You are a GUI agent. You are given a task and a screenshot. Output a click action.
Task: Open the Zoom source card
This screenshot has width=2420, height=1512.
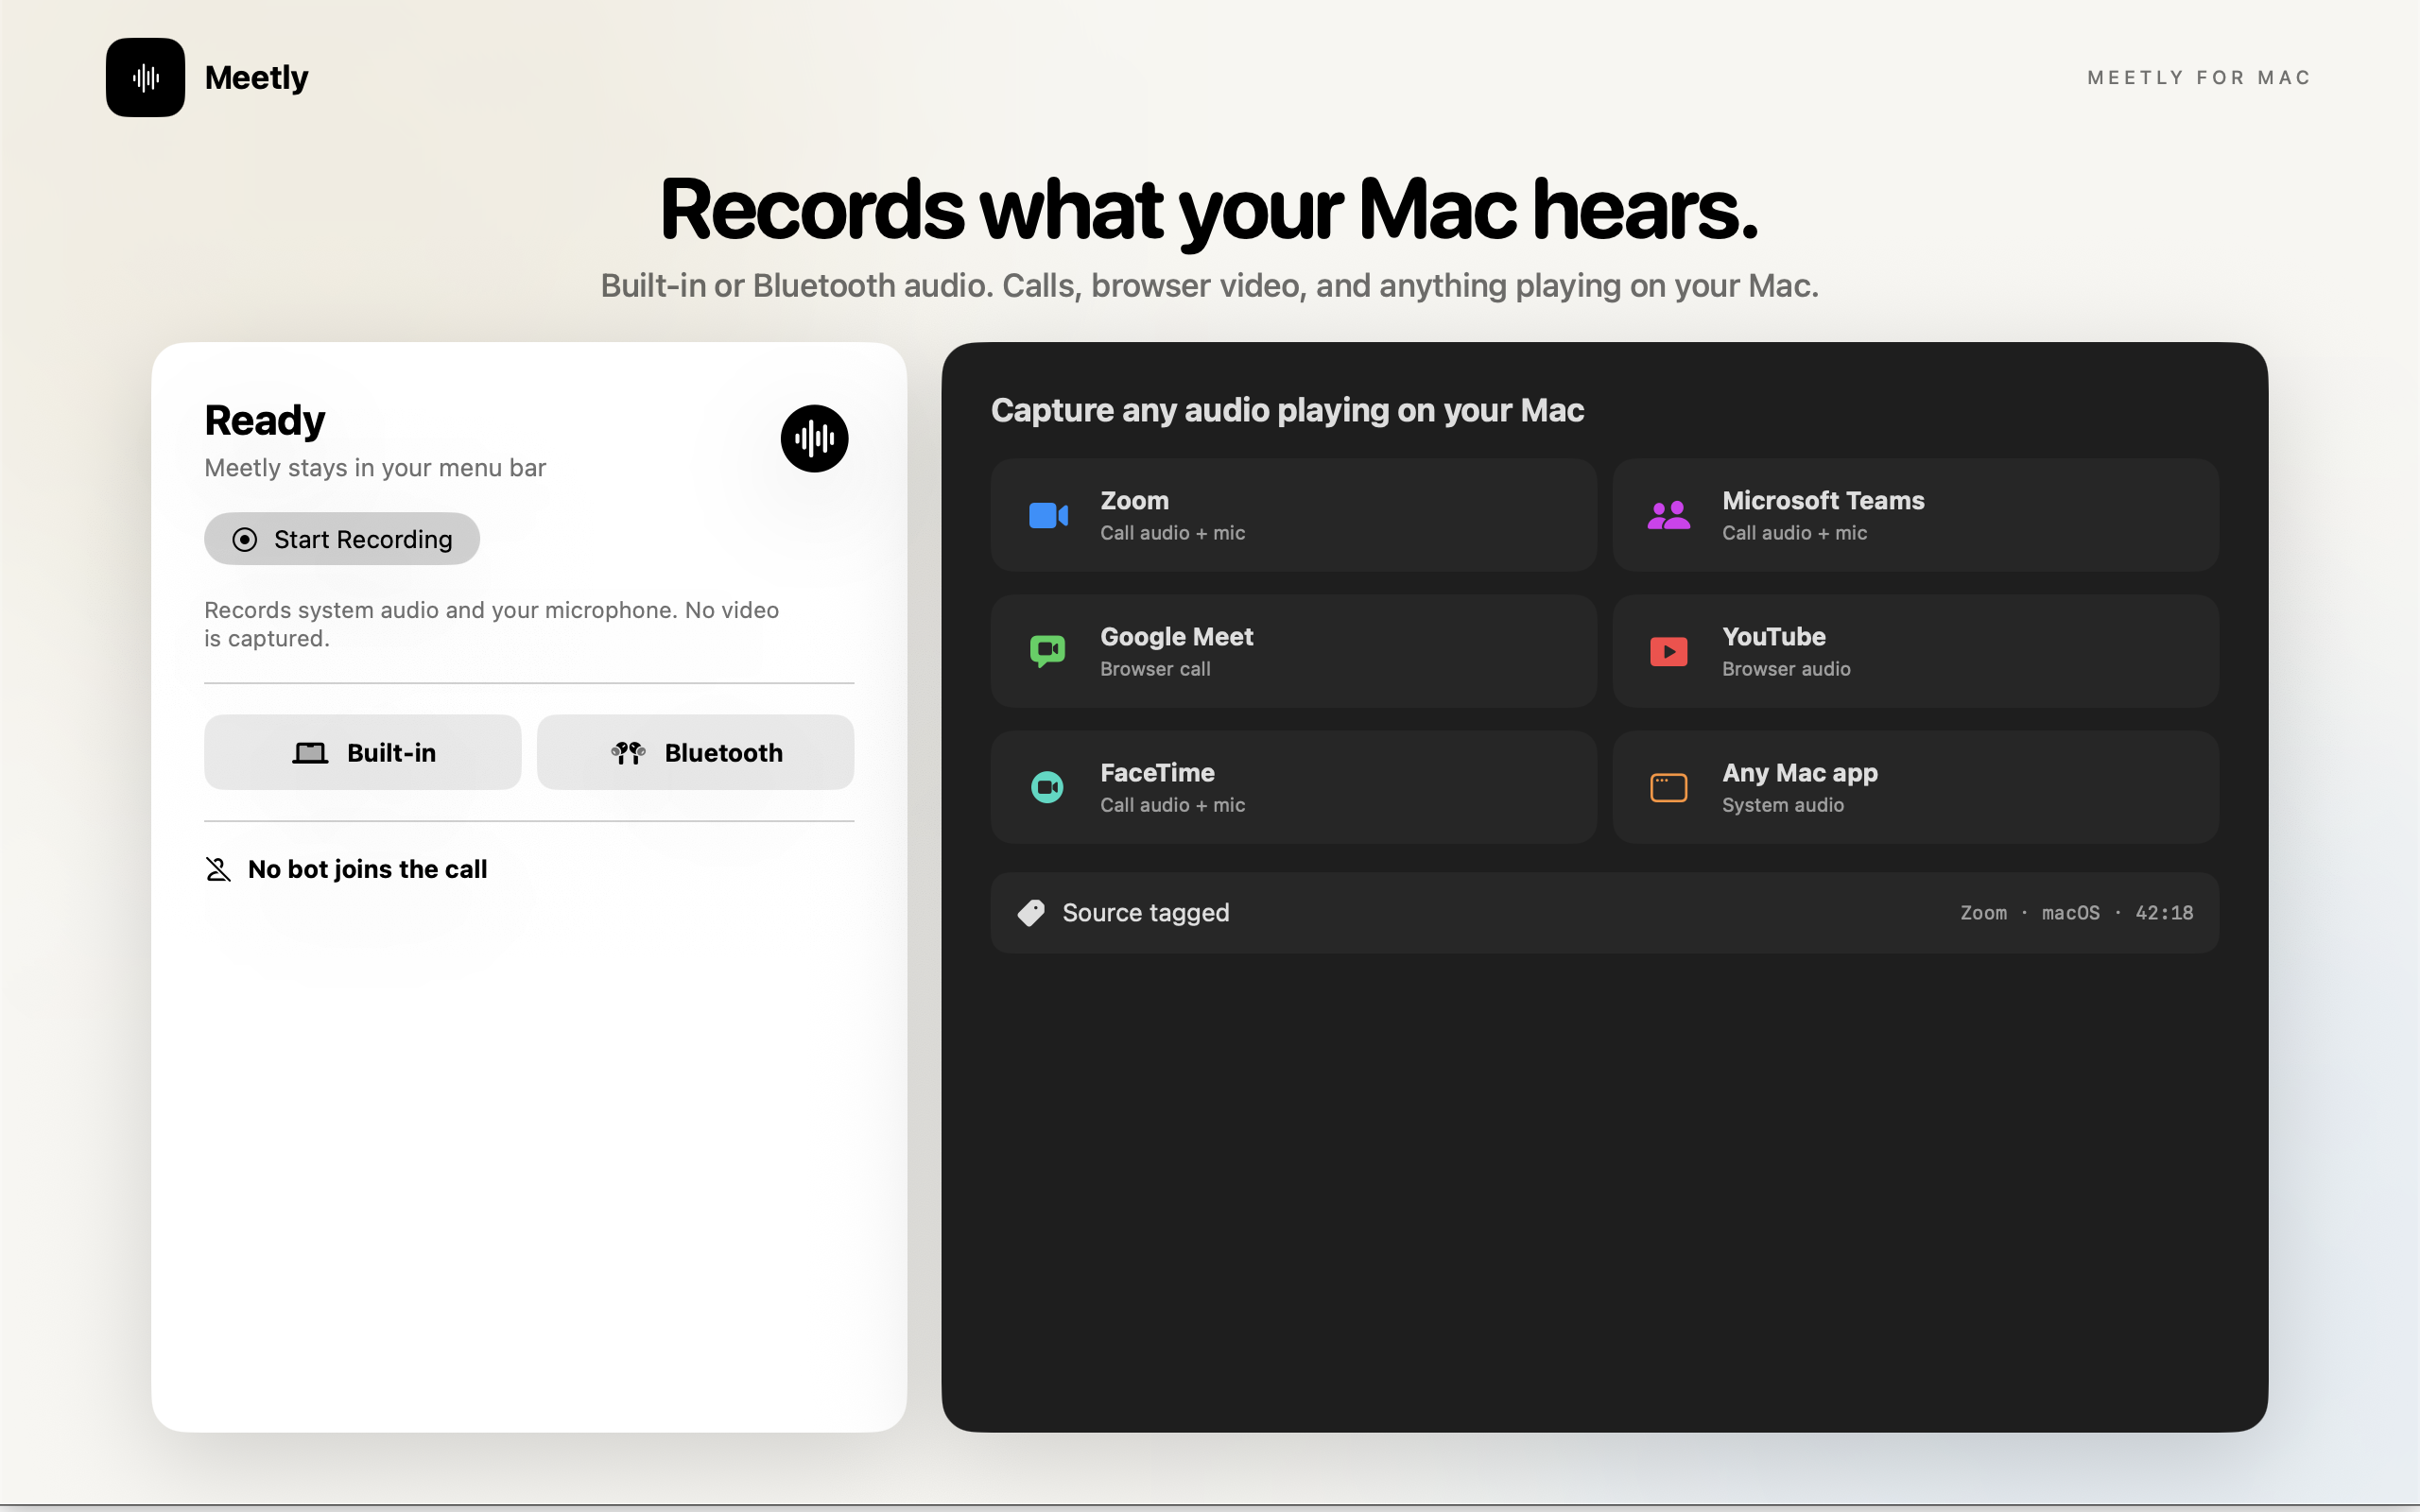[x=1294, y=515]
